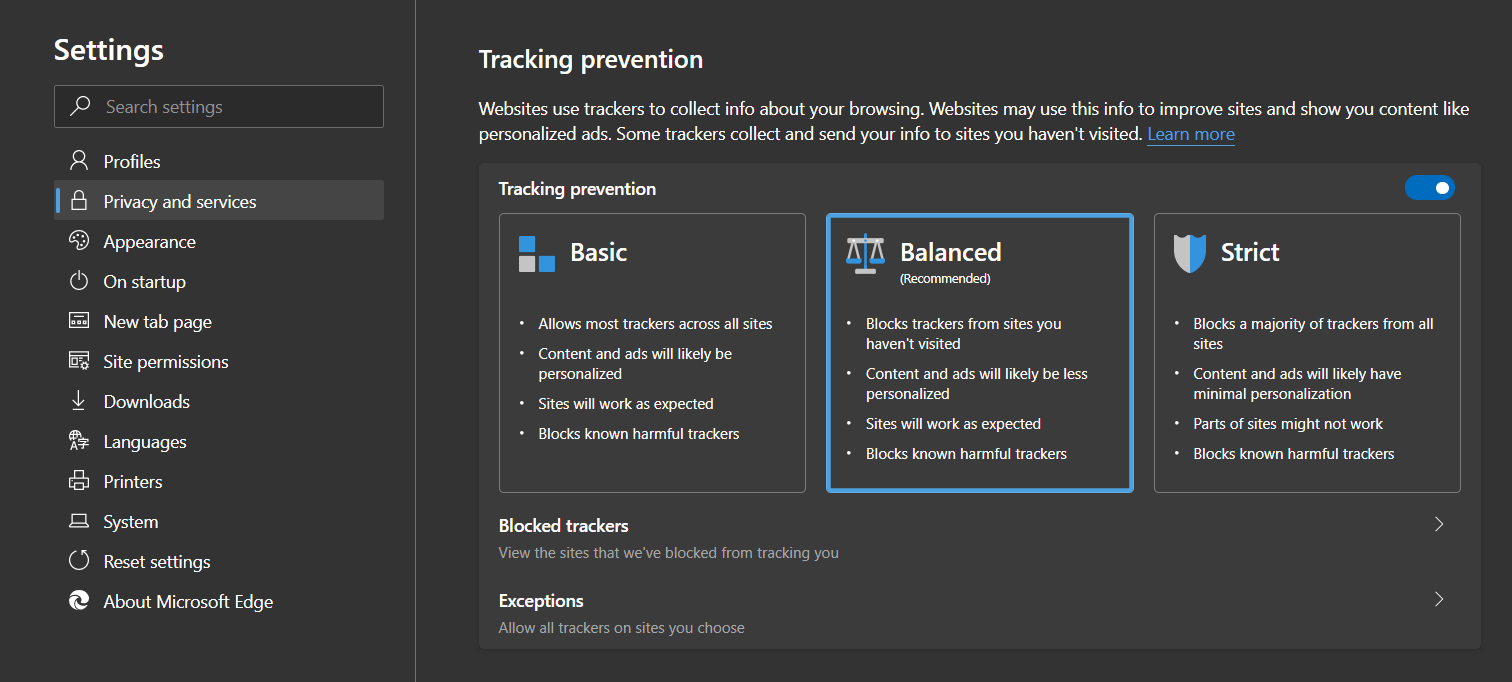The height and width of the screenshot is (682, 1512).
Task: Click the Reset settings circular arrow icon
Action: click(x=78, y=561)
